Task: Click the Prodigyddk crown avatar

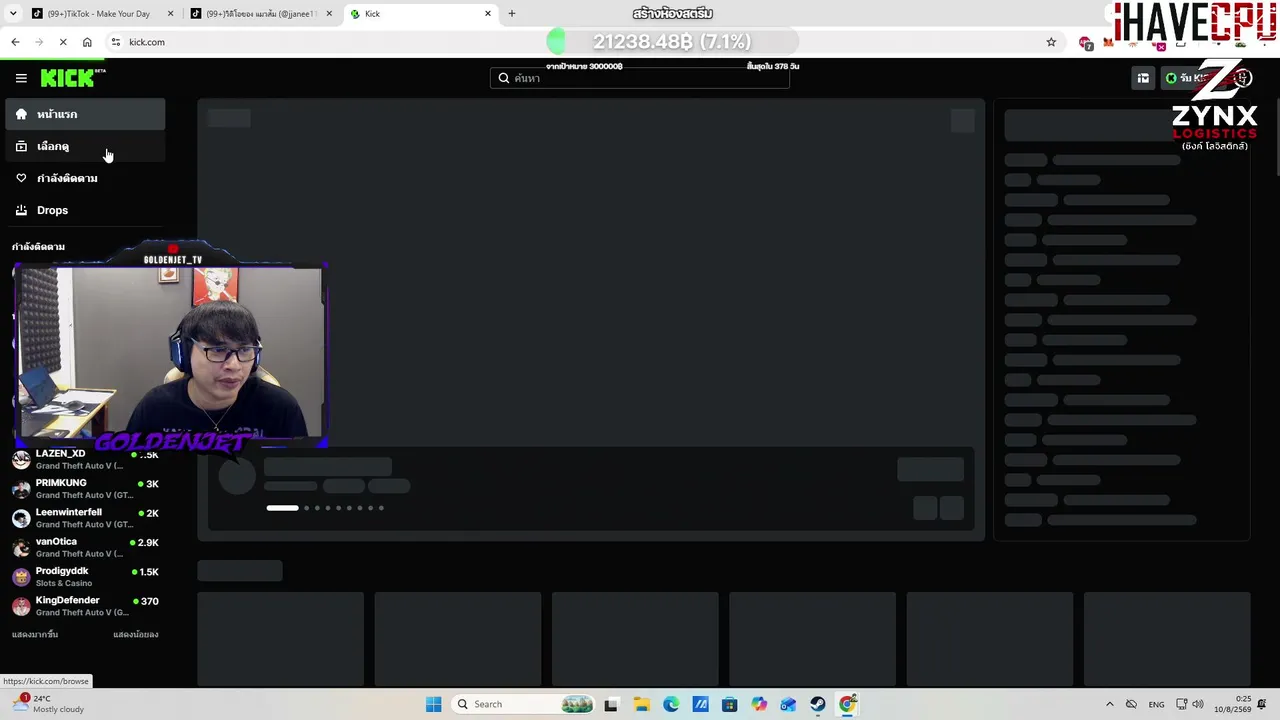Action: pyautogui.click(x=21, y=577)
